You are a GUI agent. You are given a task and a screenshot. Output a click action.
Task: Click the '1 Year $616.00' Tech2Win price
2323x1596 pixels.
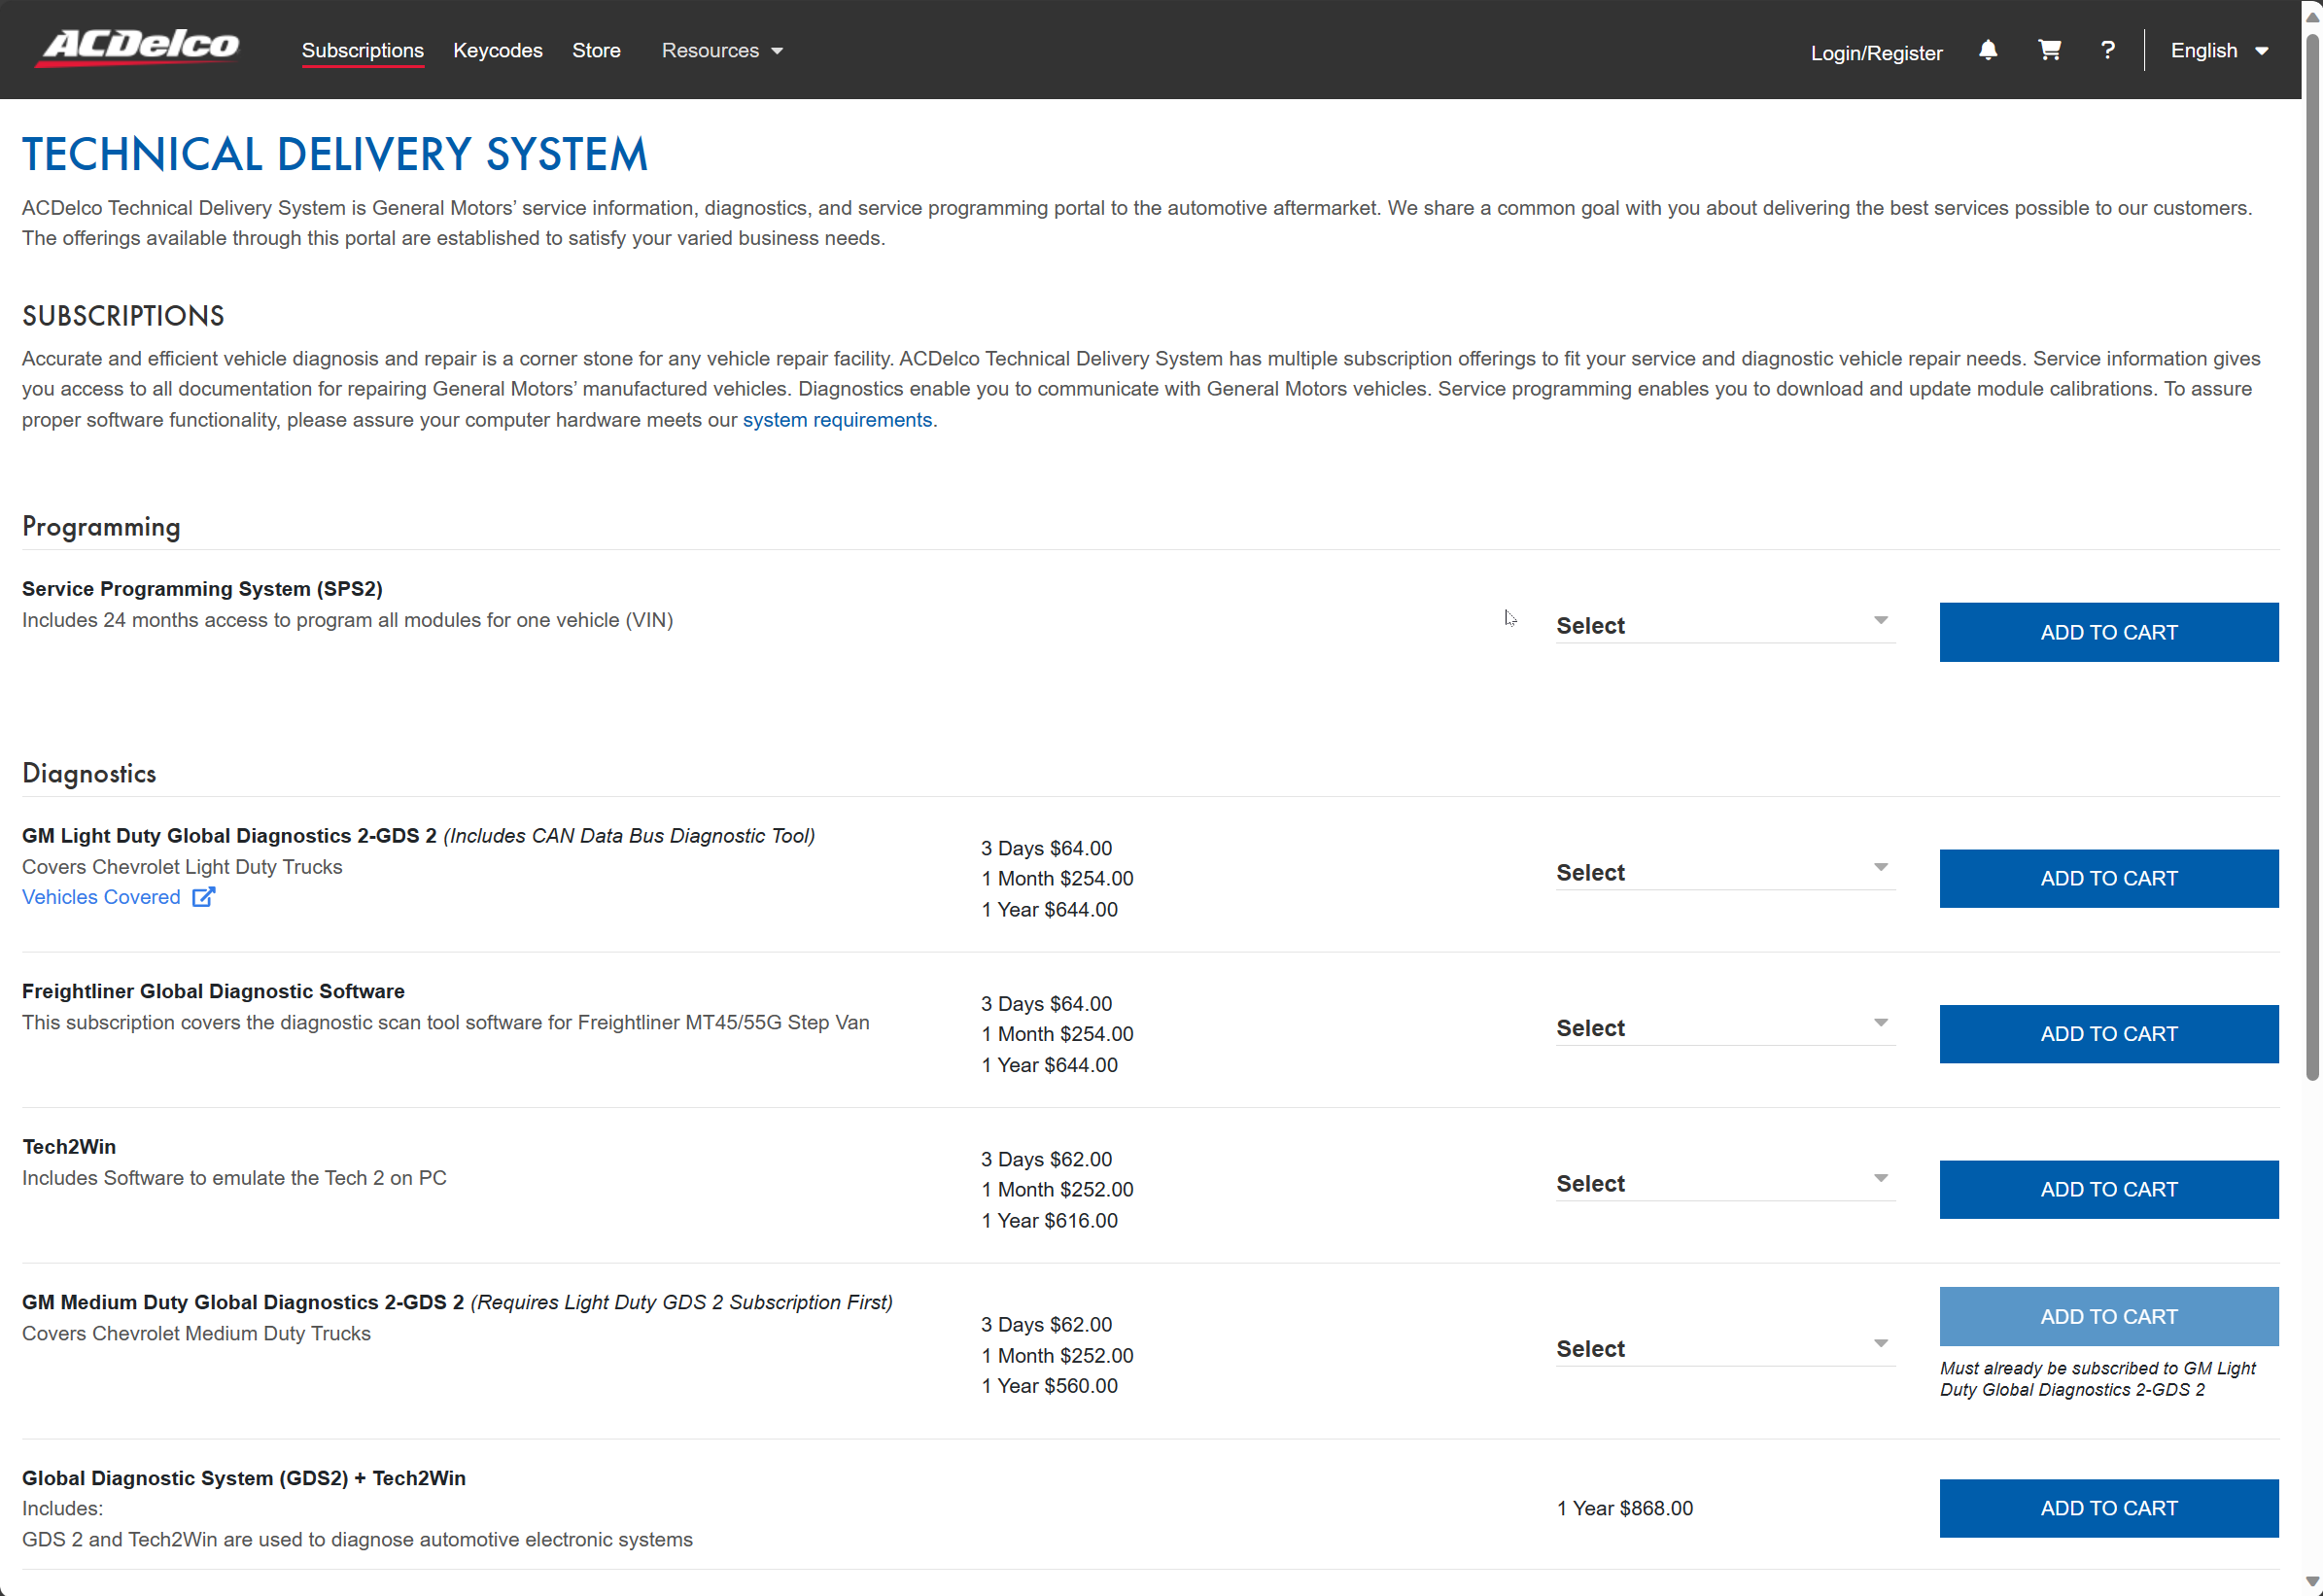pyautogui.click(x=1049, y=1220)
